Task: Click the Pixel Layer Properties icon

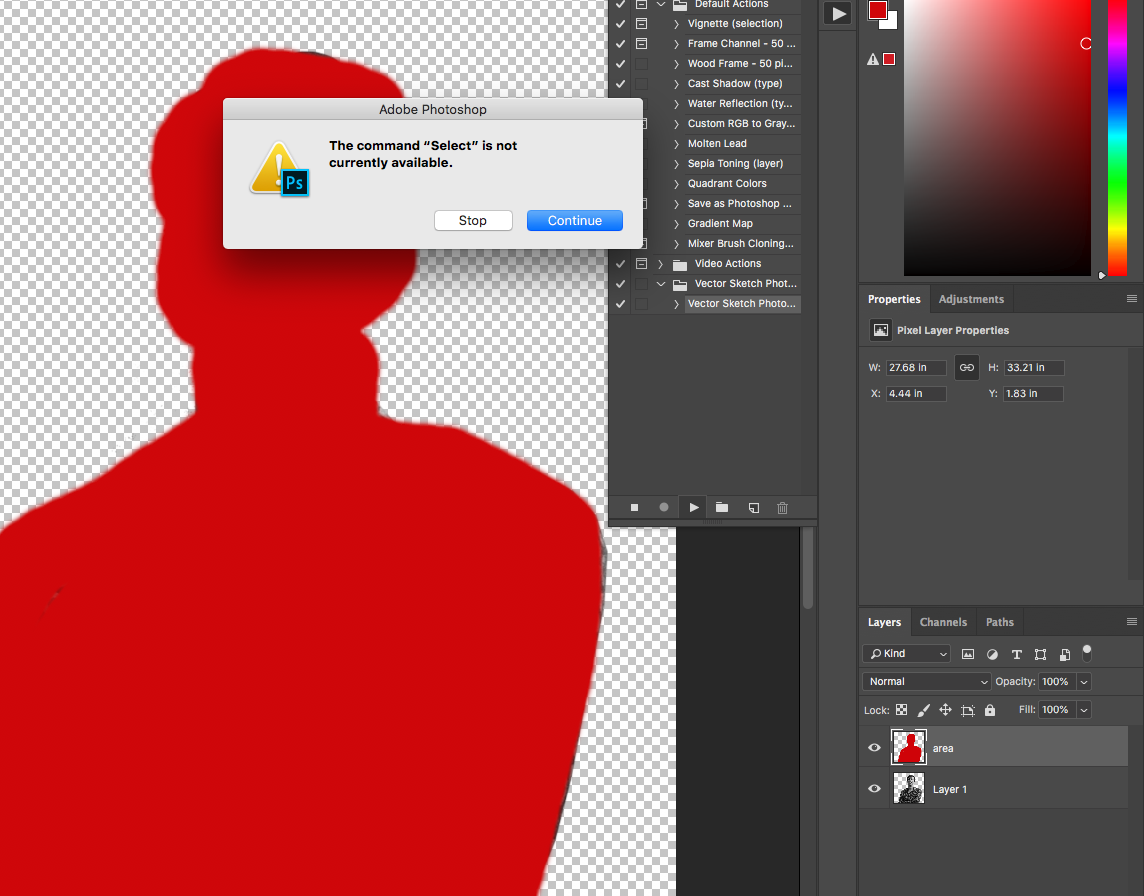Action: click(881, 331)
